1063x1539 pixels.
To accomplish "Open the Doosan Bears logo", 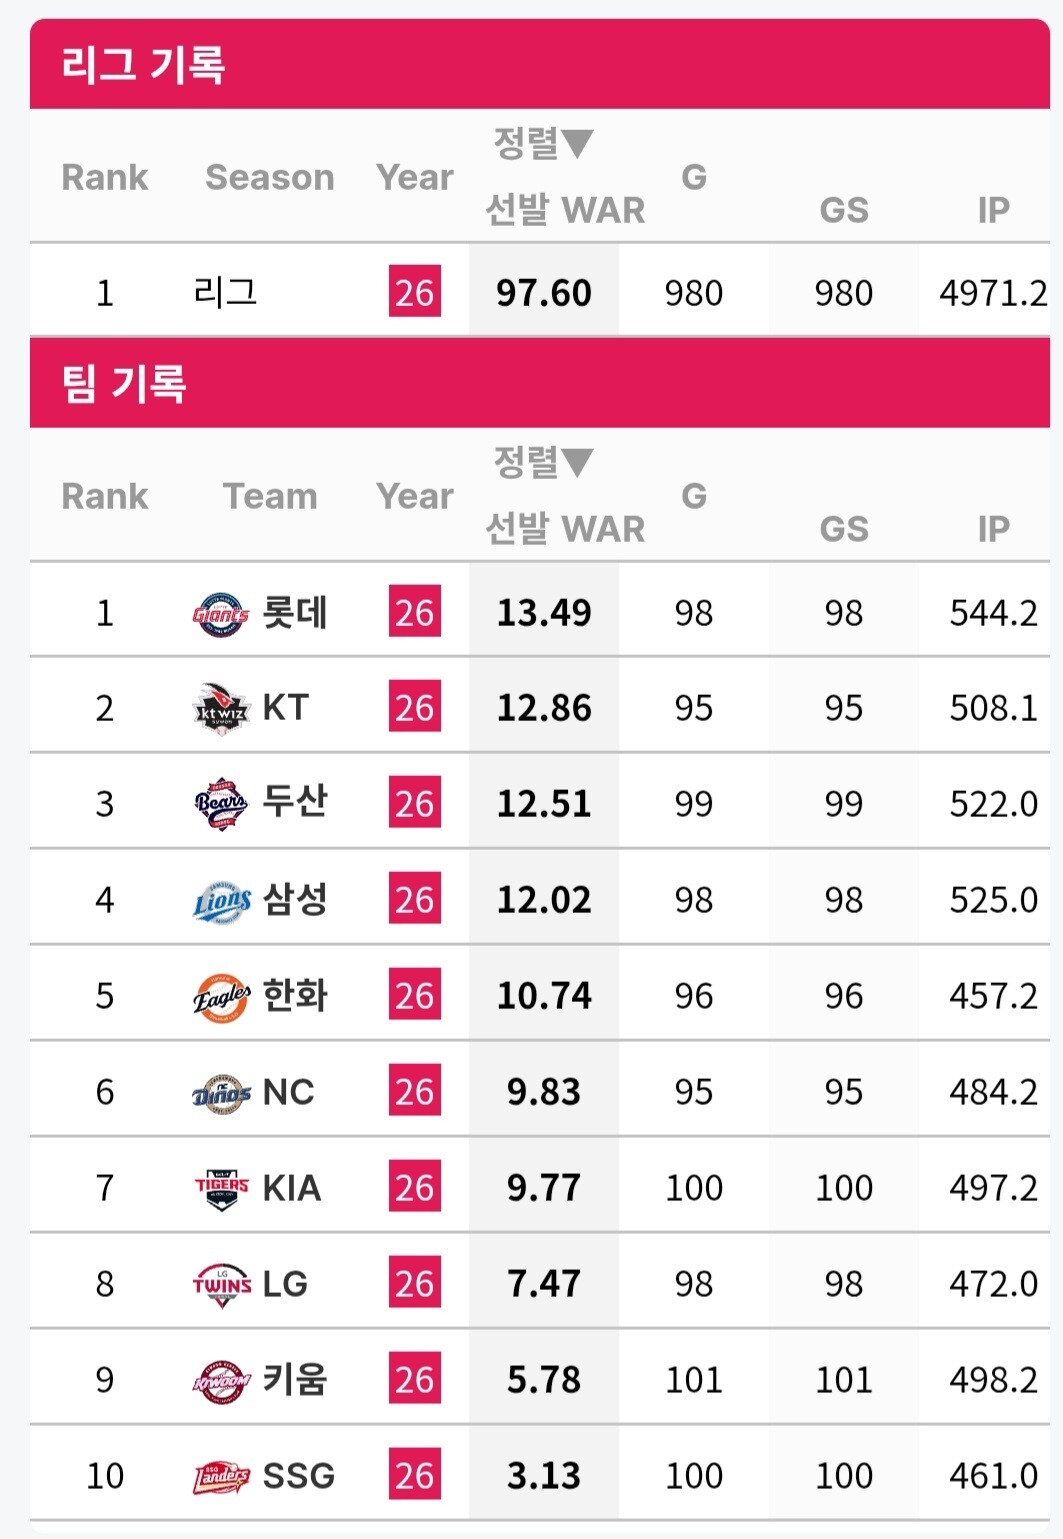I will coord(221,805).
